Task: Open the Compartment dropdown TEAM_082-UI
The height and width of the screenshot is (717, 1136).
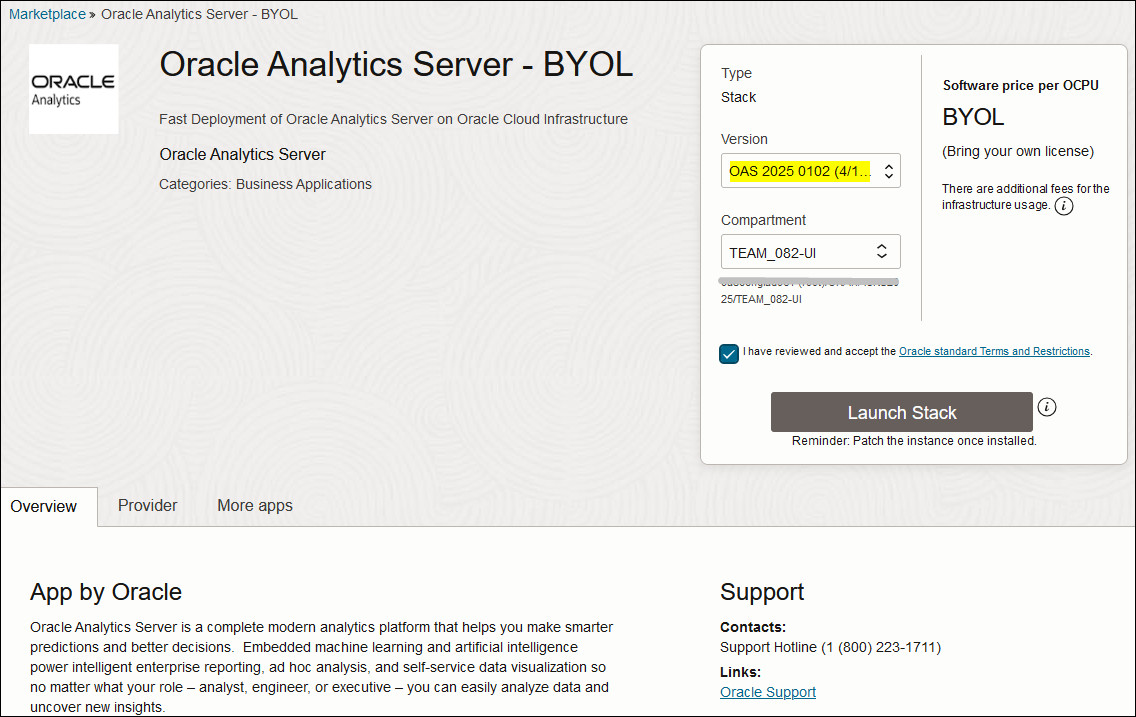Action: point(811,252)
